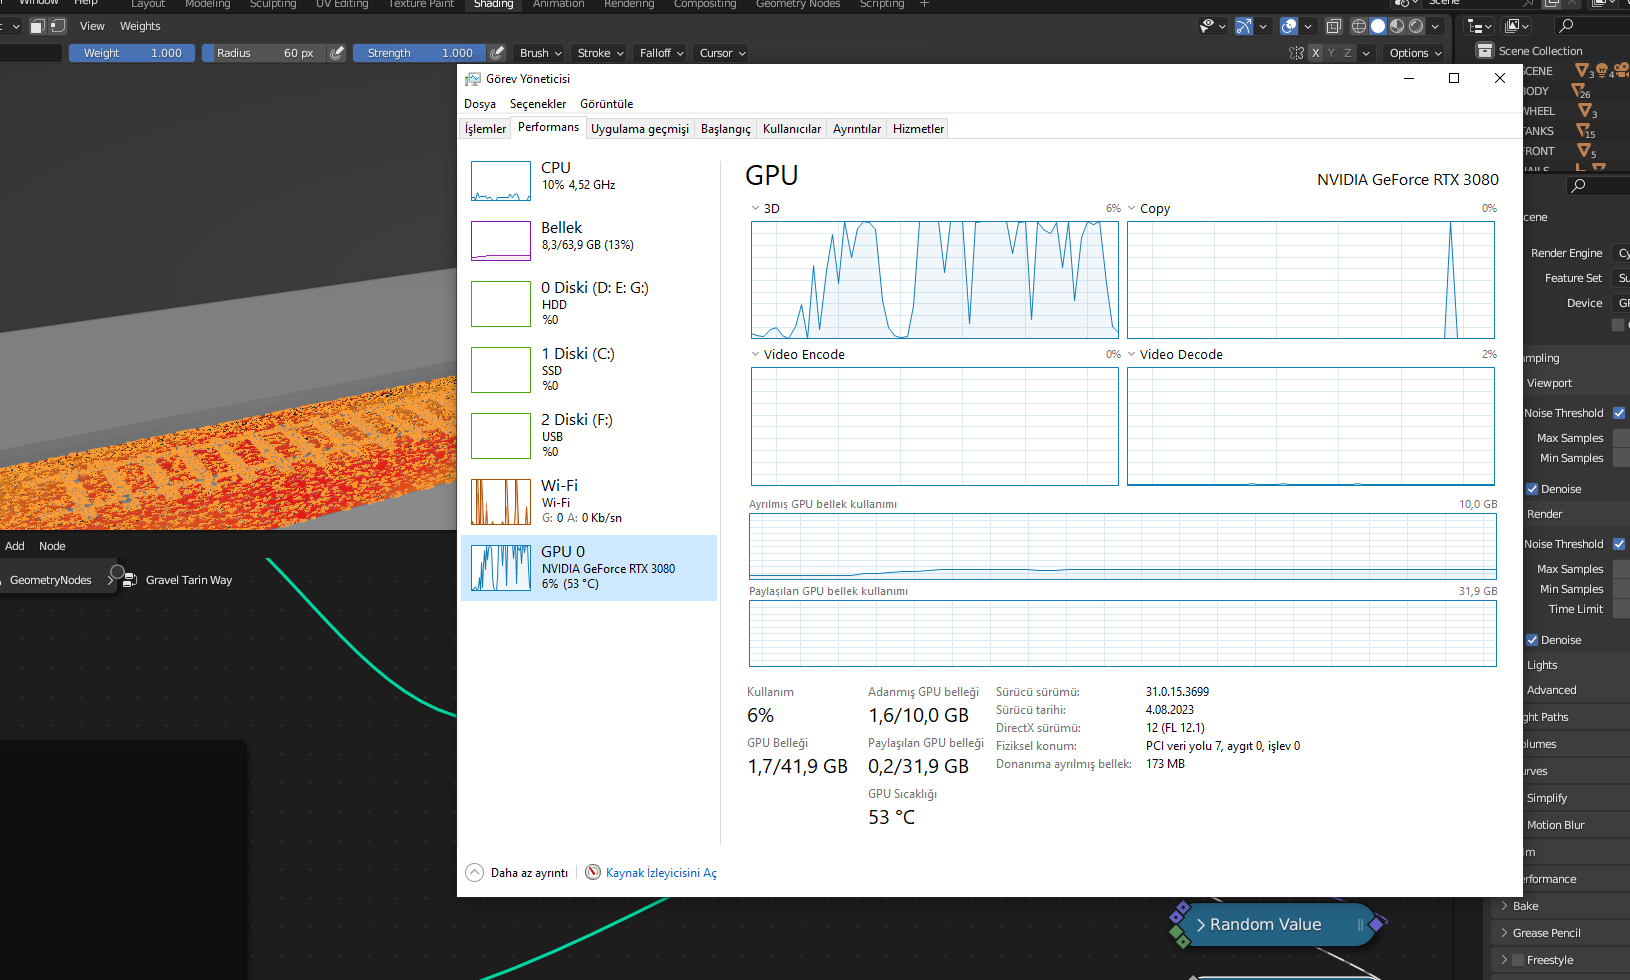Image resolution: width=1630 pixels, height=980 pixels.
Task: Switch viewport to wireframe shading
Action: coord(1359,26)
